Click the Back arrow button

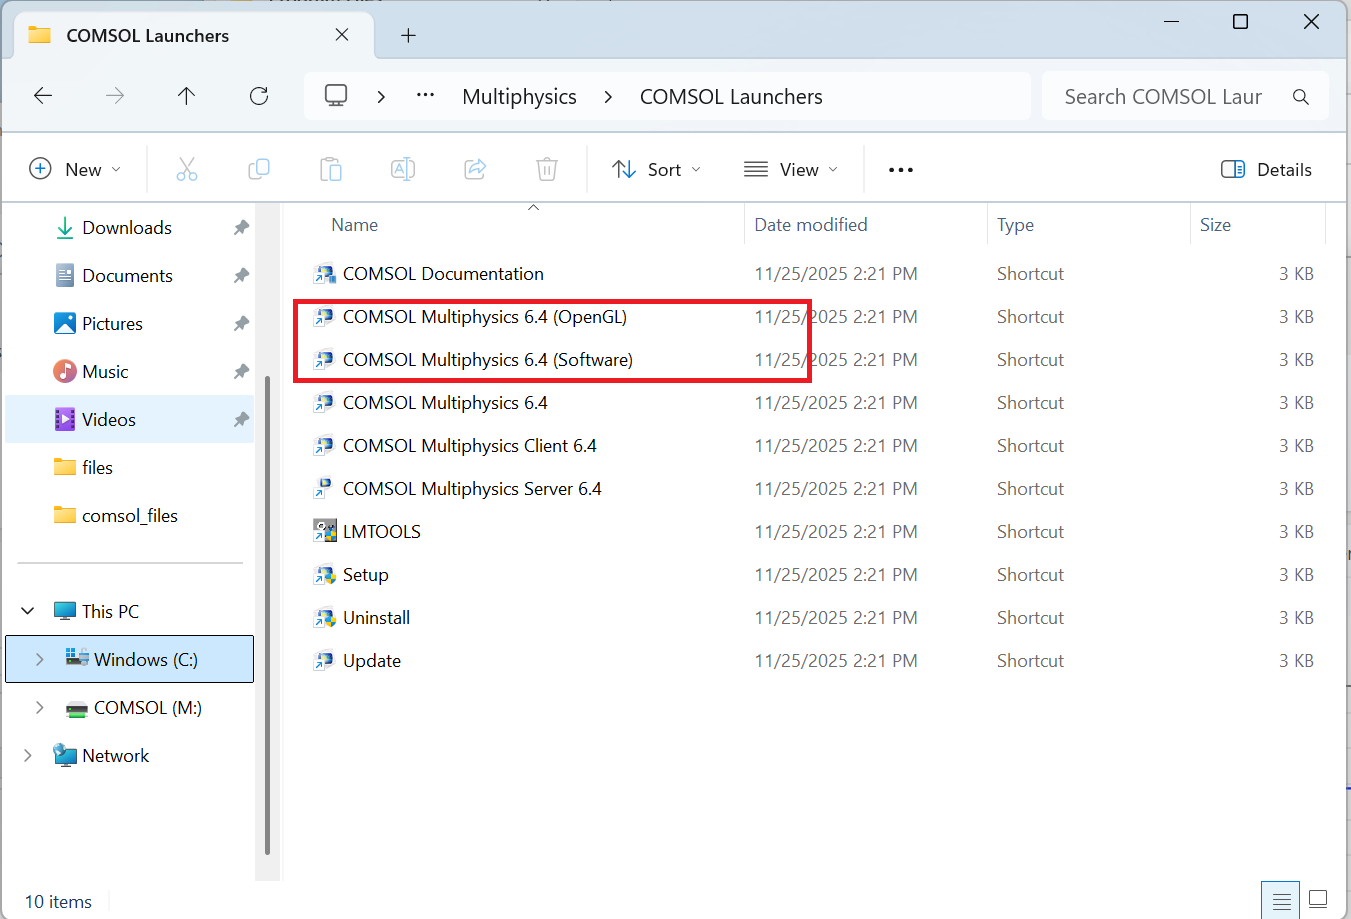pyautogui.click(x=43, y=96)
